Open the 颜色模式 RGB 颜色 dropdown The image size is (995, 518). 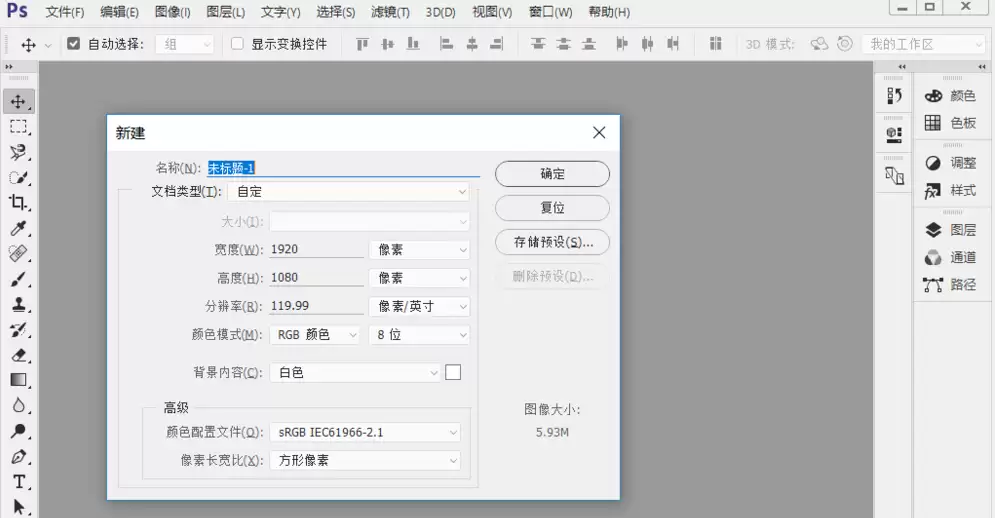(315, 335)
